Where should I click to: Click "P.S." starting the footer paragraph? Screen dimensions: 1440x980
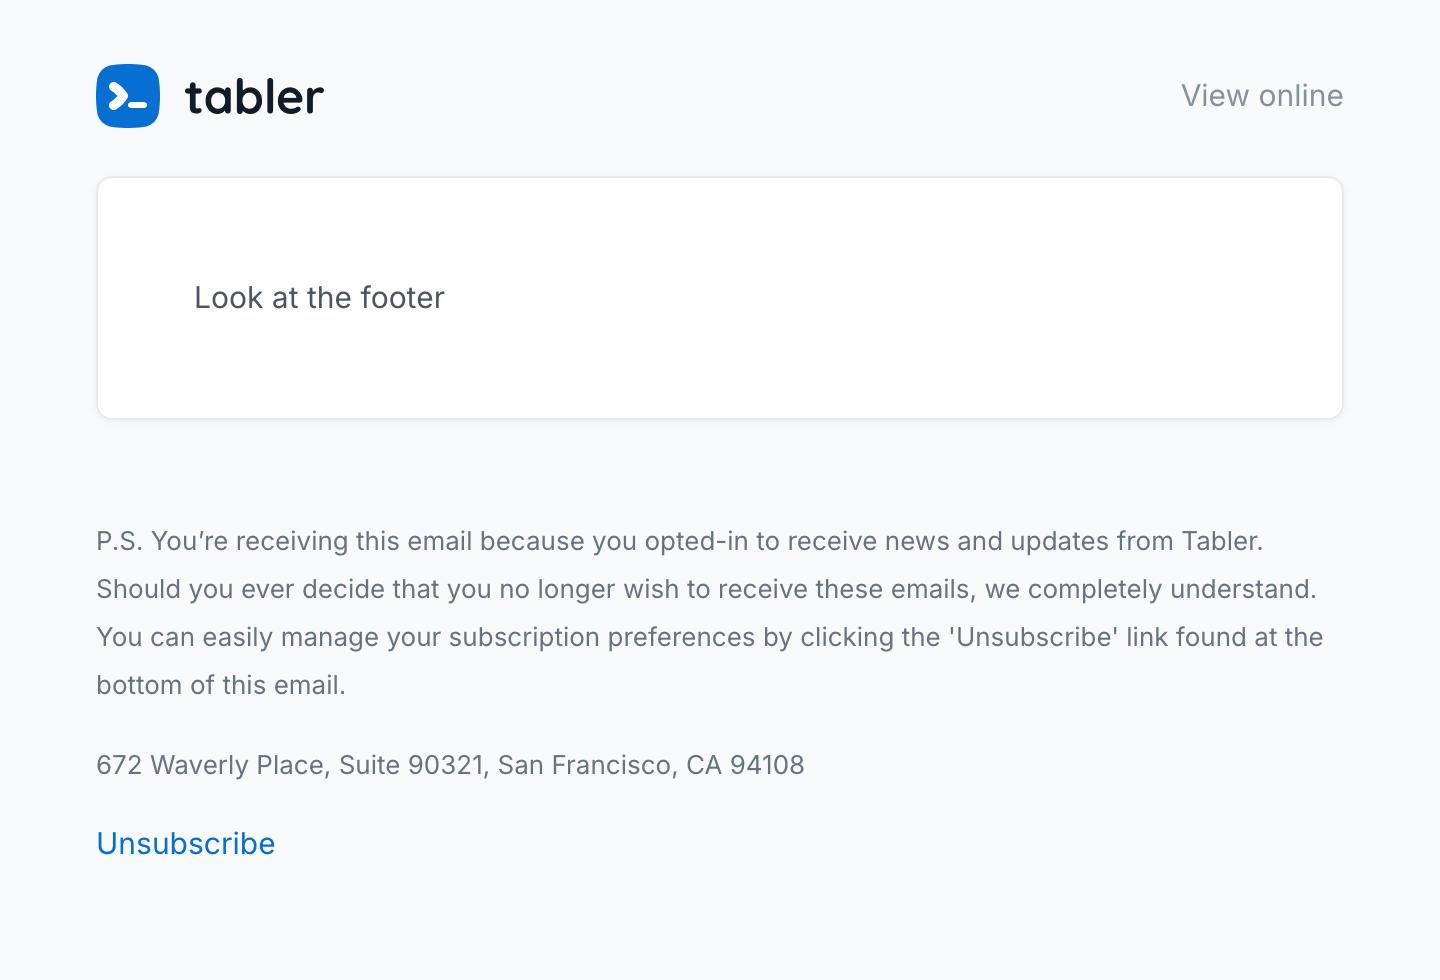point(119,541)
